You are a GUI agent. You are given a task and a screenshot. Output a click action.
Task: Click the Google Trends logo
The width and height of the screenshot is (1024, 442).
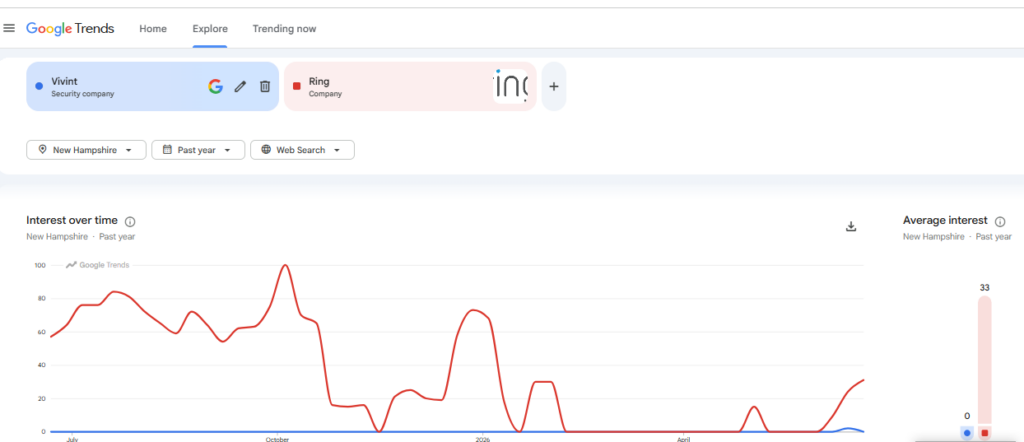pos(70,29)
